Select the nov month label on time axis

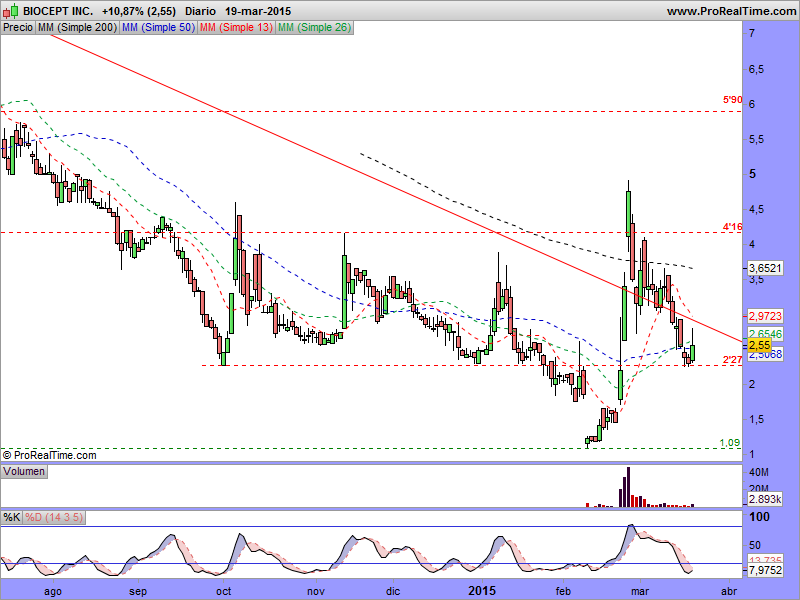pos(316,591)
